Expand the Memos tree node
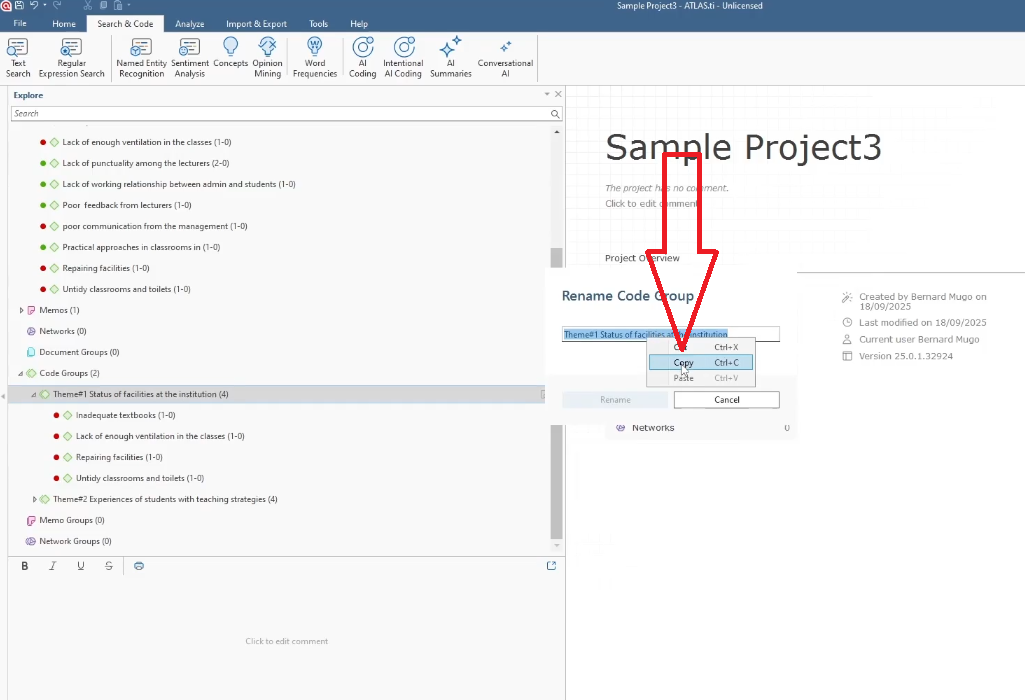 pyautogui.click(x=21, y=310)
